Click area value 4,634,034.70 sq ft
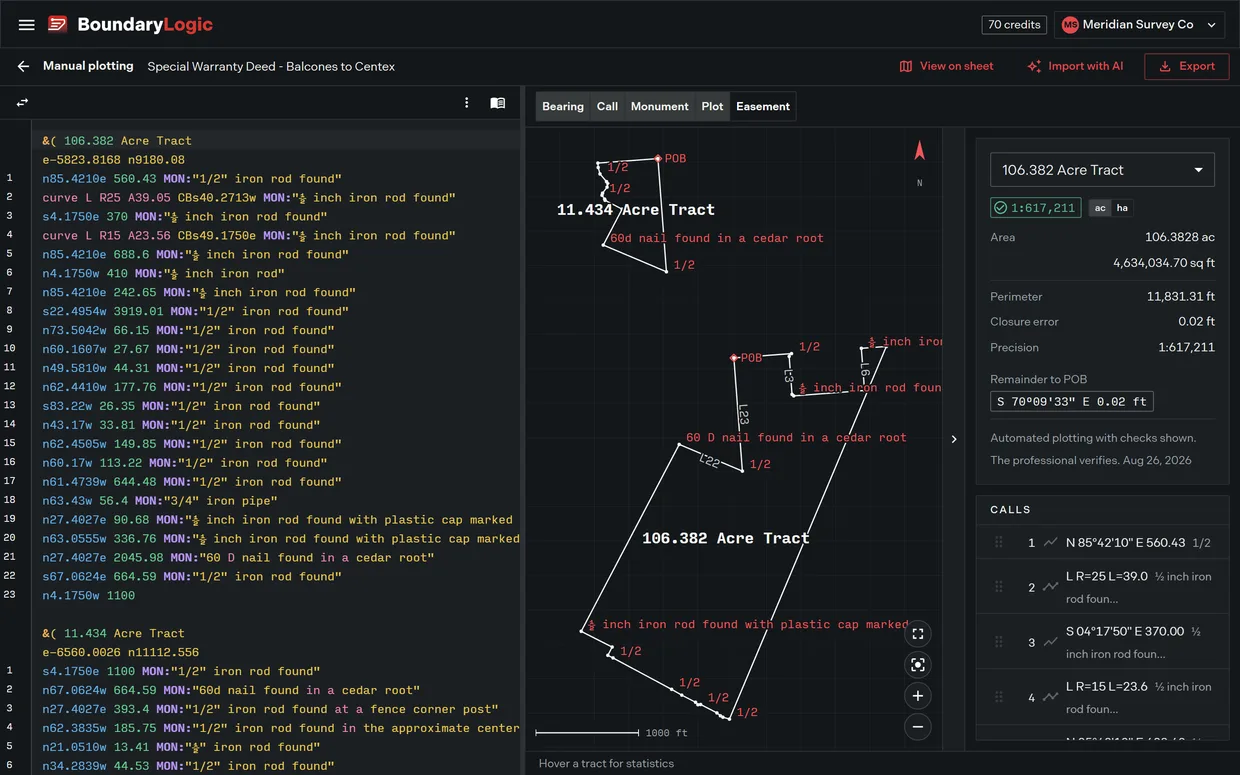 point(1164,263)
